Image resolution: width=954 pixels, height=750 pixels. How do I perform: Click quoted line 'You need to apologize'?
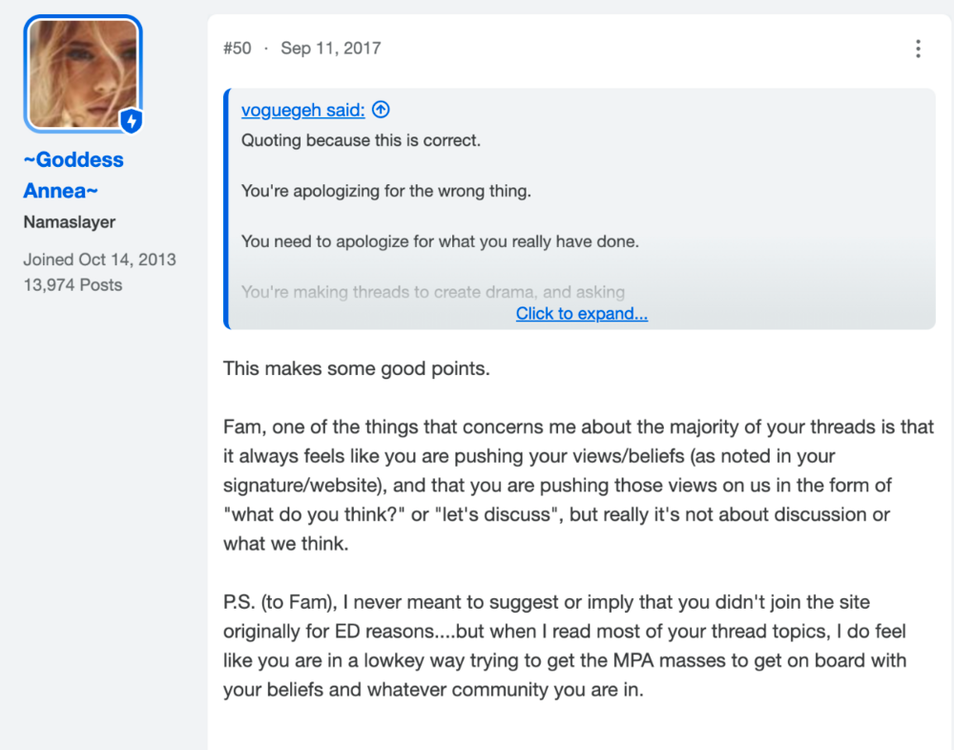click(440, 241)
